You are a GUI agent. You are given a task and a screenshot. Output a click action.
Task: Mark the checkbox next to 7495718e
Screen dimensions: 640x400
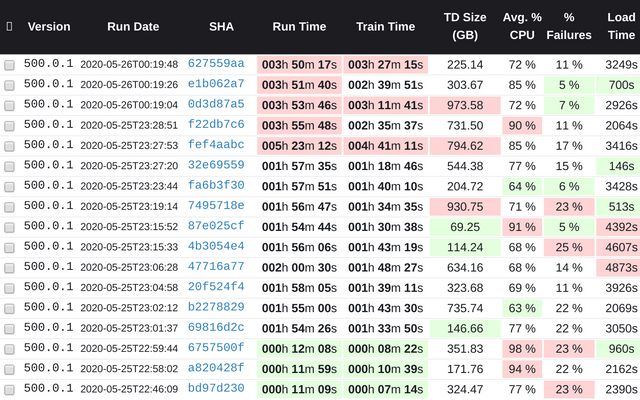click(9, 207)
